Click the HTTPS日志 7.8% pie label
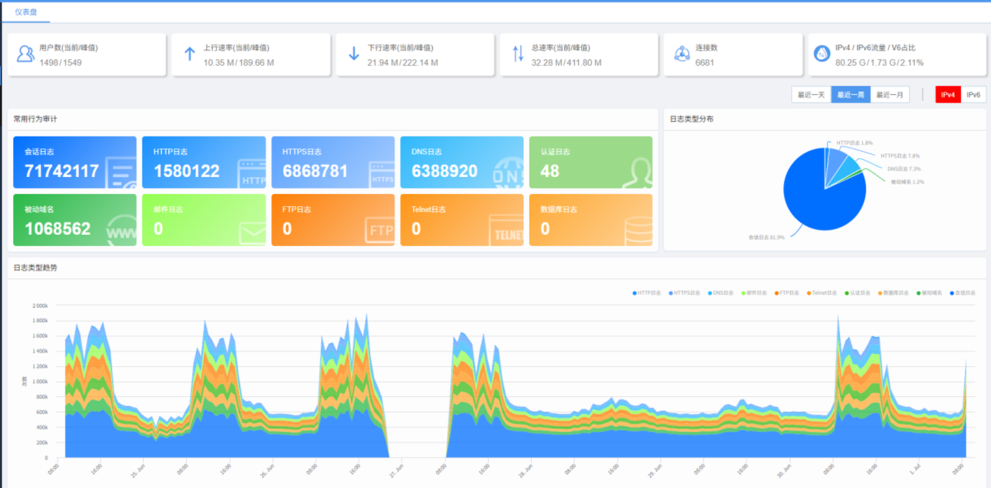This screenshot has height=488, width=991. click(900, 156)
